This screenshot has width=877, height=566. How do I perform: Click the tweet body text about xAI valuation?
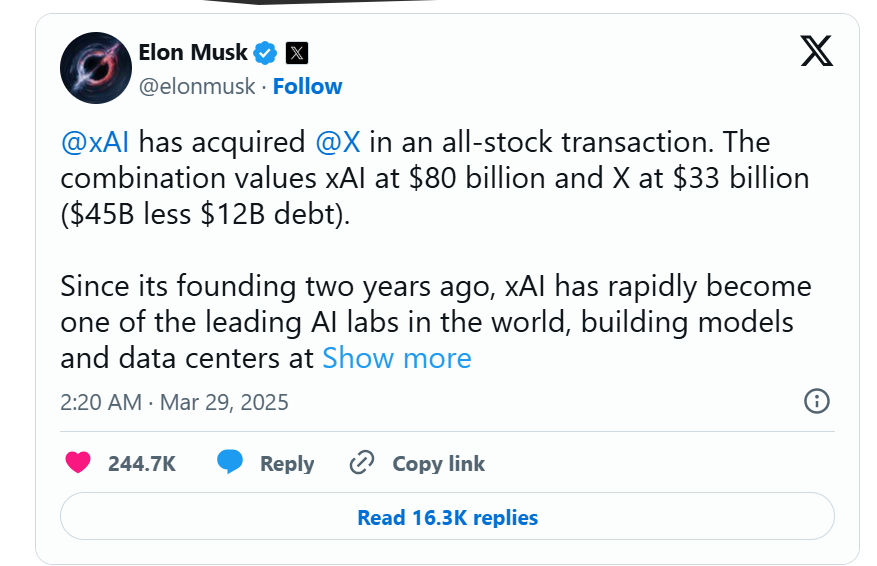(x=435, y=178)
